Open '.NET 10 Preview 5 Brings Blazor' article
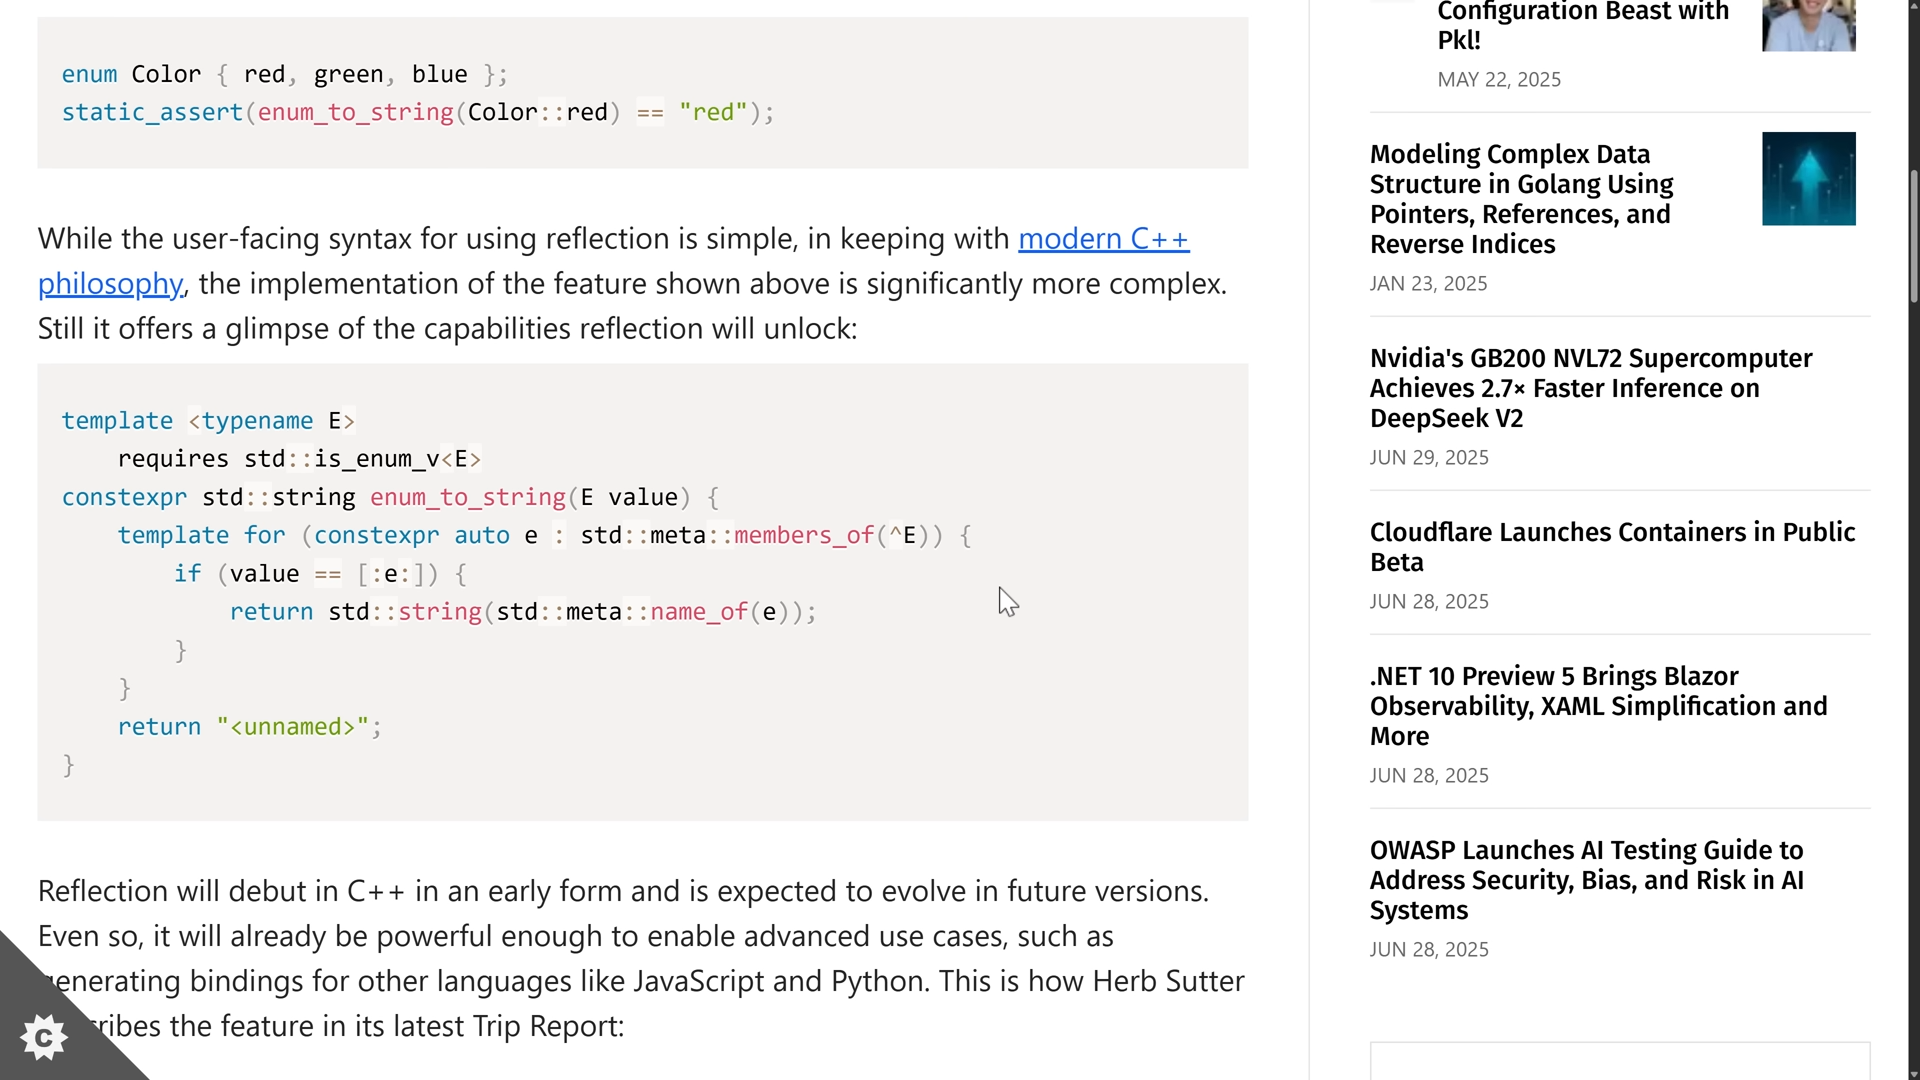Image resolution: width=1920 pixels, height=1080 pixels. 1598,706
